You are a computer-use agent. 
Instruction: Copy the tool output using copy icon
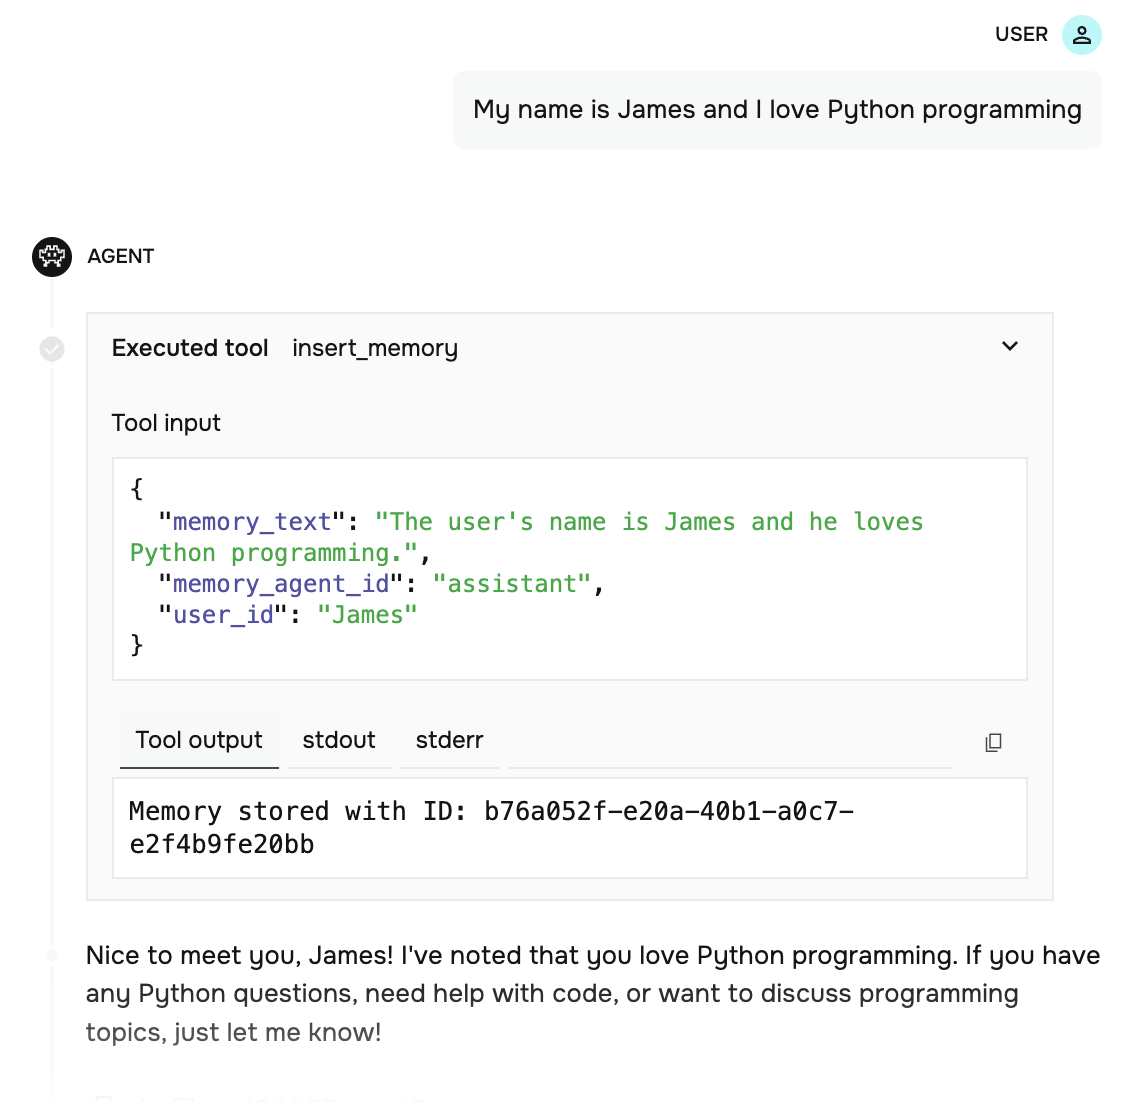[993, 742]
